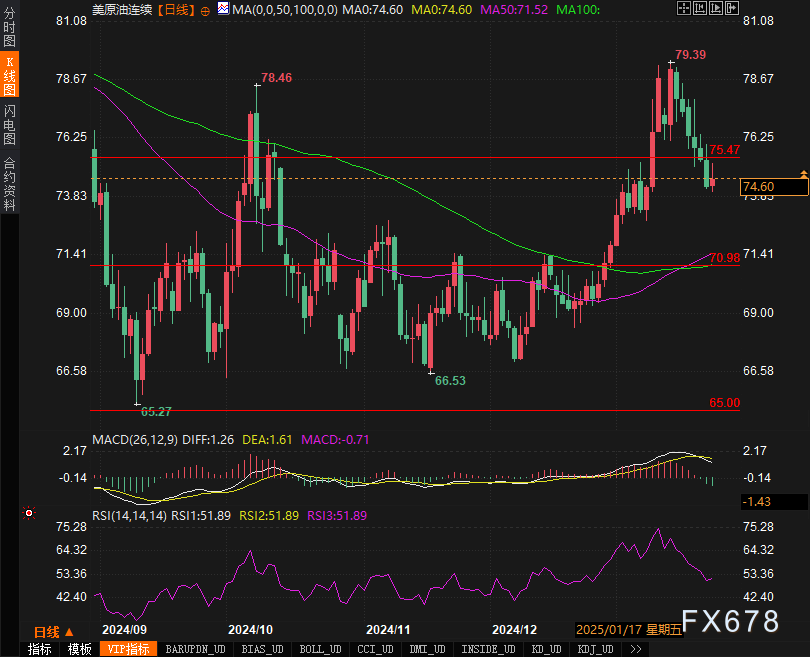Switch to 分时图 side tab
Image resolution: width=810 pixels, height=657 pixels.
coord(10,30)
